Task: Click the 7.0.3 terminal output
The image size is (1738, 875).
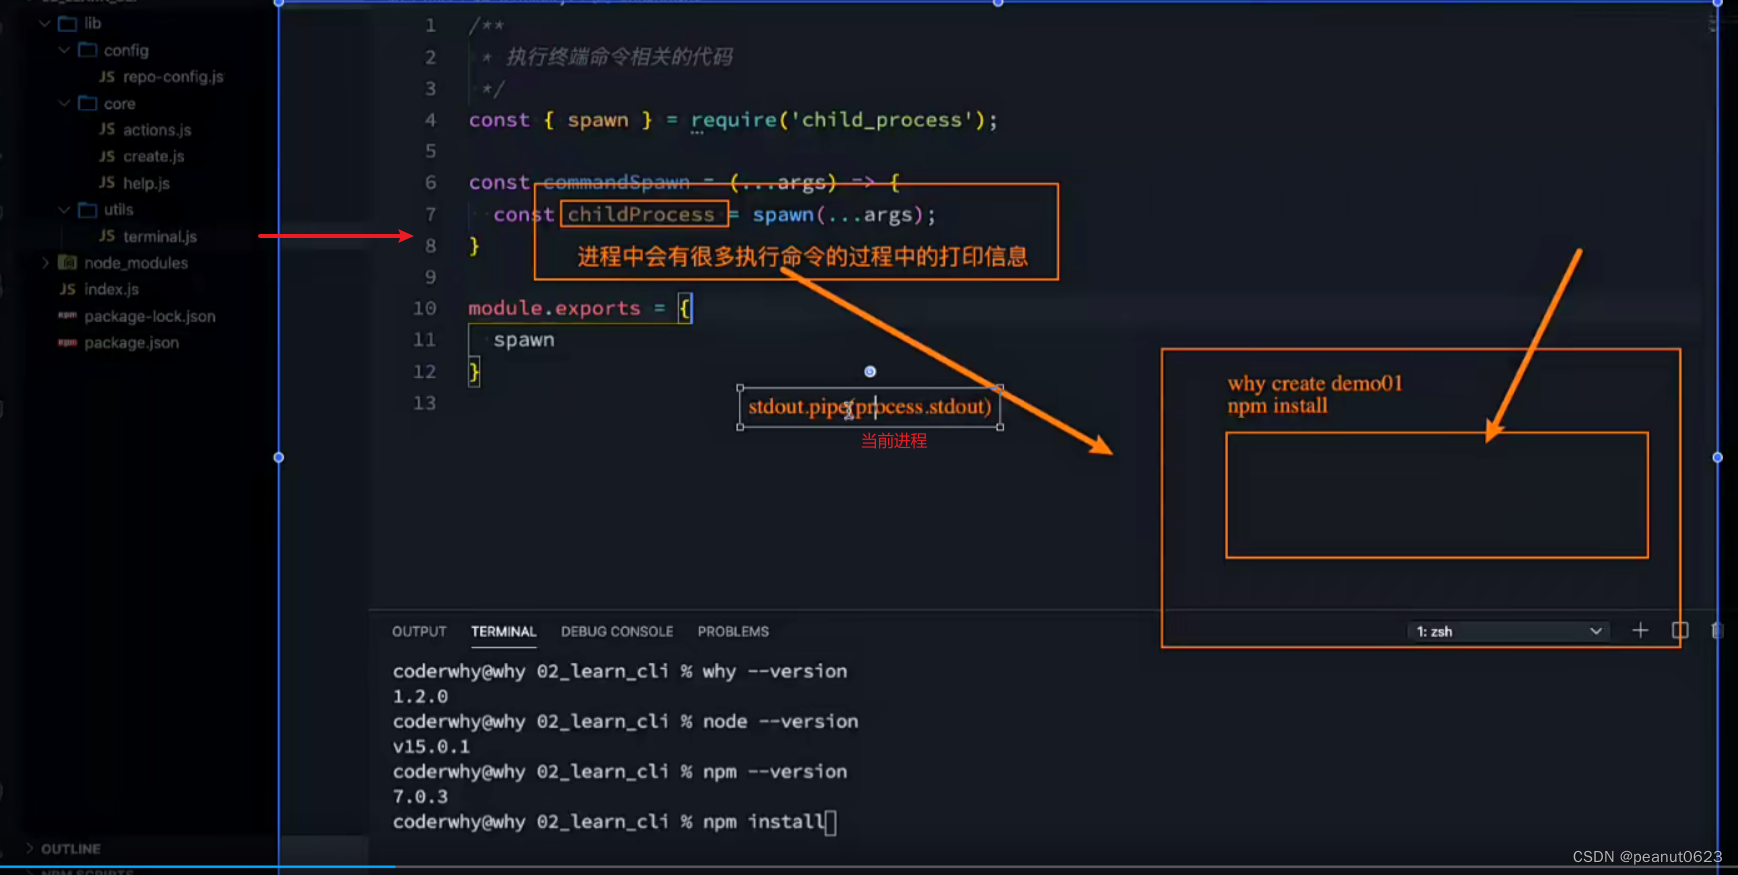Action: coord(420,797)
